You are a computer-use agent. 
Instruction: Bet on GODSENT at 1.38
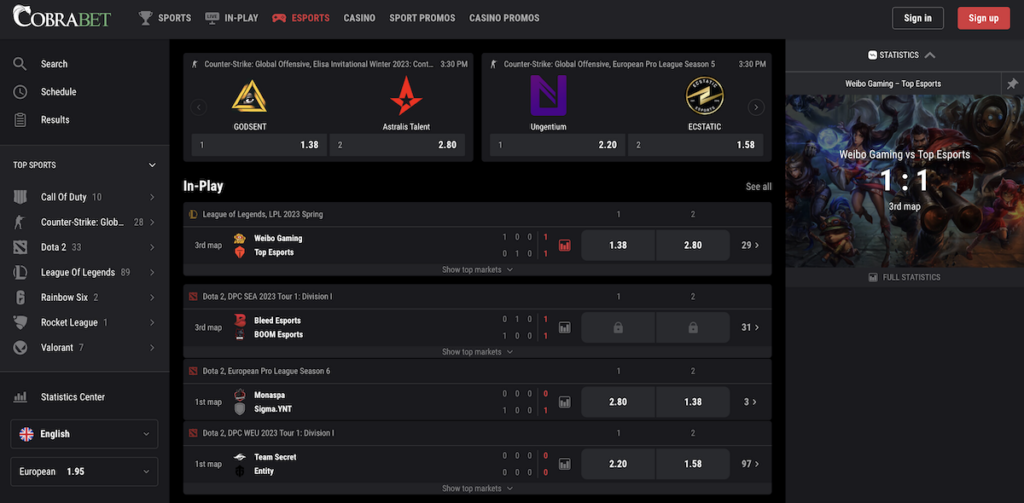click(259, 145)
